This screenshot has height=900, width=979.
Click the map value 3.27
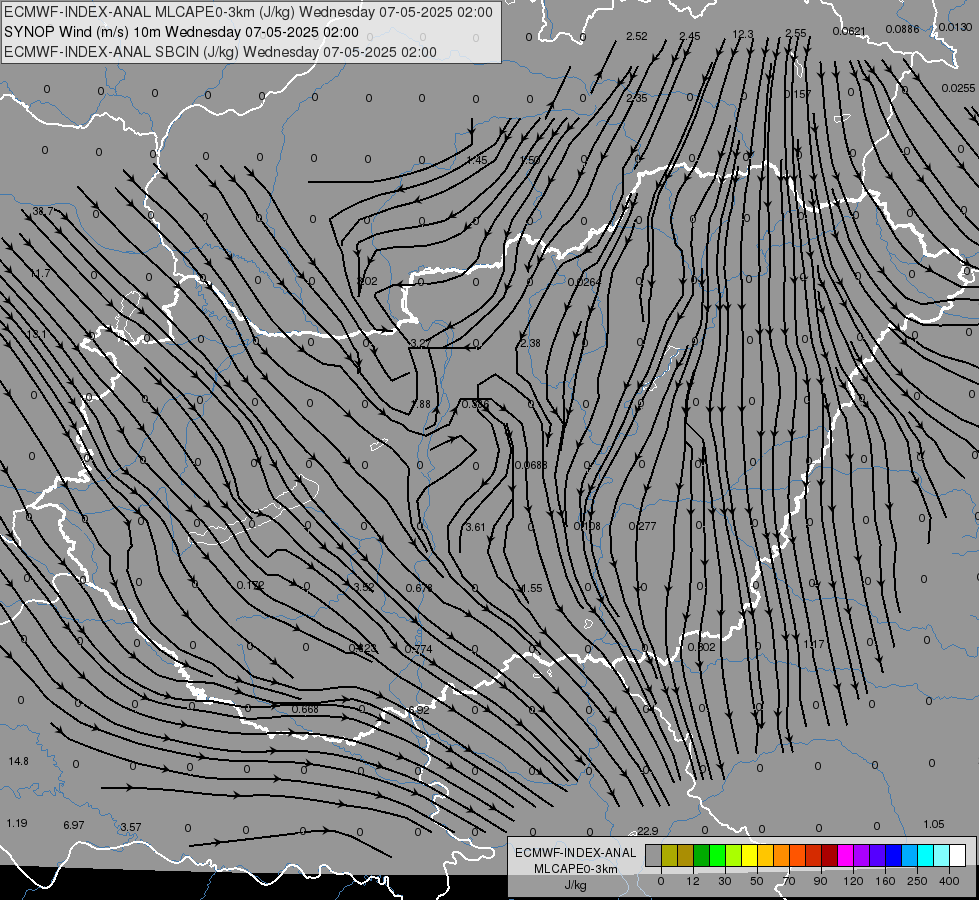point(420,343)
